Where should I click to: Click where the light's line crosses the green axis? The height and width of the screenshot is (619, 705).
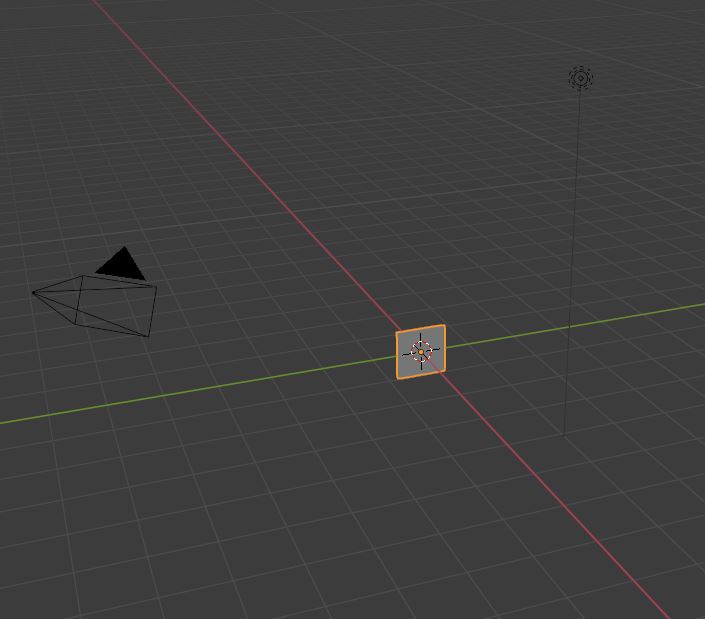click(570, 326)
